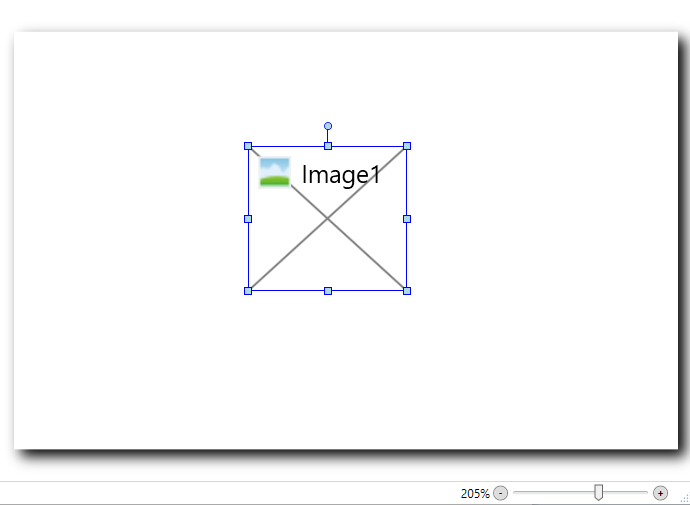The width and height of the screenshot is (690, 505).
Task: Click the top-left resize handle of Image1
Action: [248, 146]
